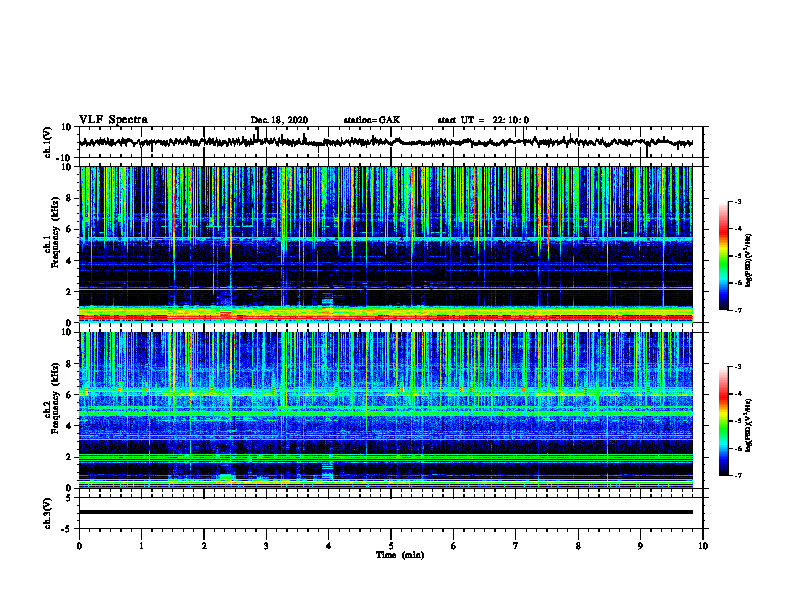Click the log(PSD) label beside the ch.1 colorbar
This screenshot has height=612, width=792.
(x=748, y=261)
